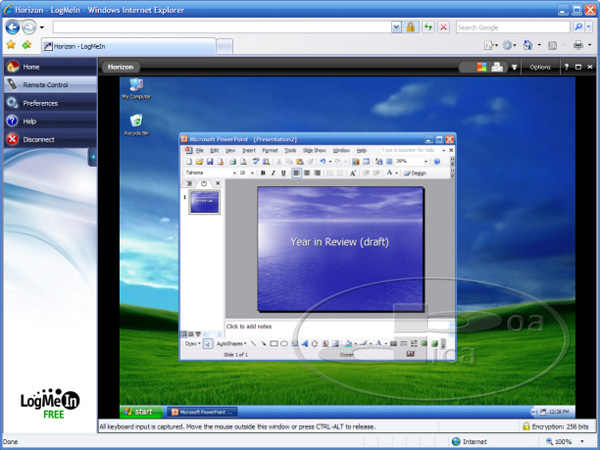Expand the AutoShapes menu
The width and height of the screenshot is (600, 450).
[231, 343]
